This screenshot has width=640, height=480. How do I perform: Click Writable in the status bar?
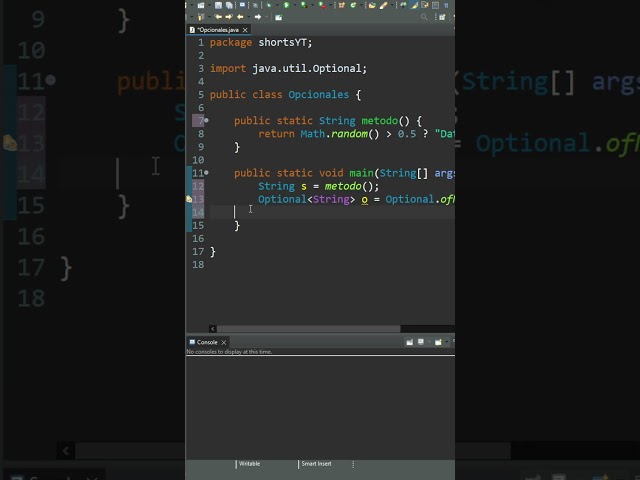tap(249, 464)
